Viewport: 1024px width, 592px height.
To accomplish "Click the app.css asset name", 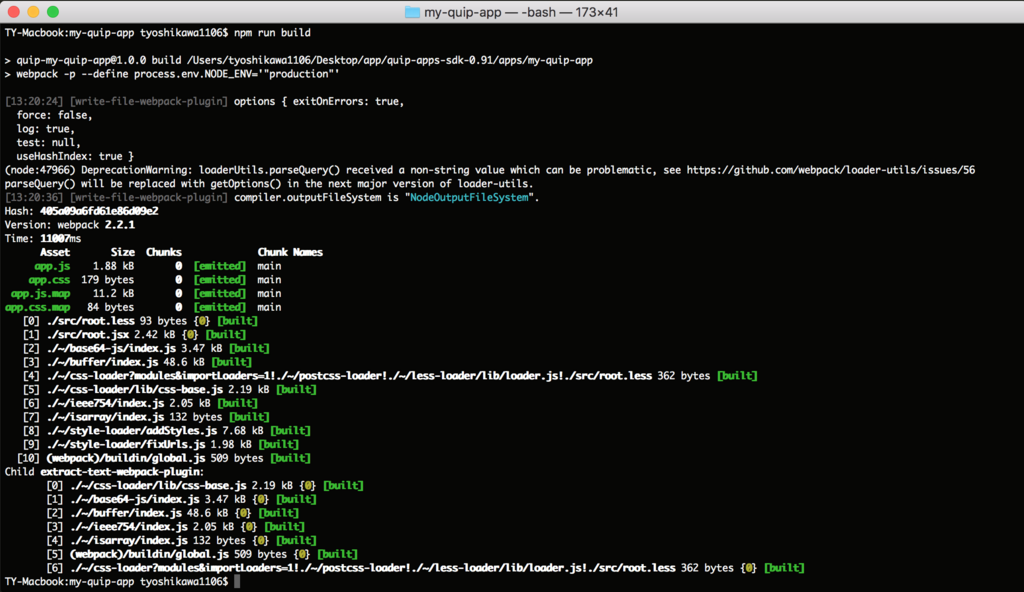I will 49,280.
